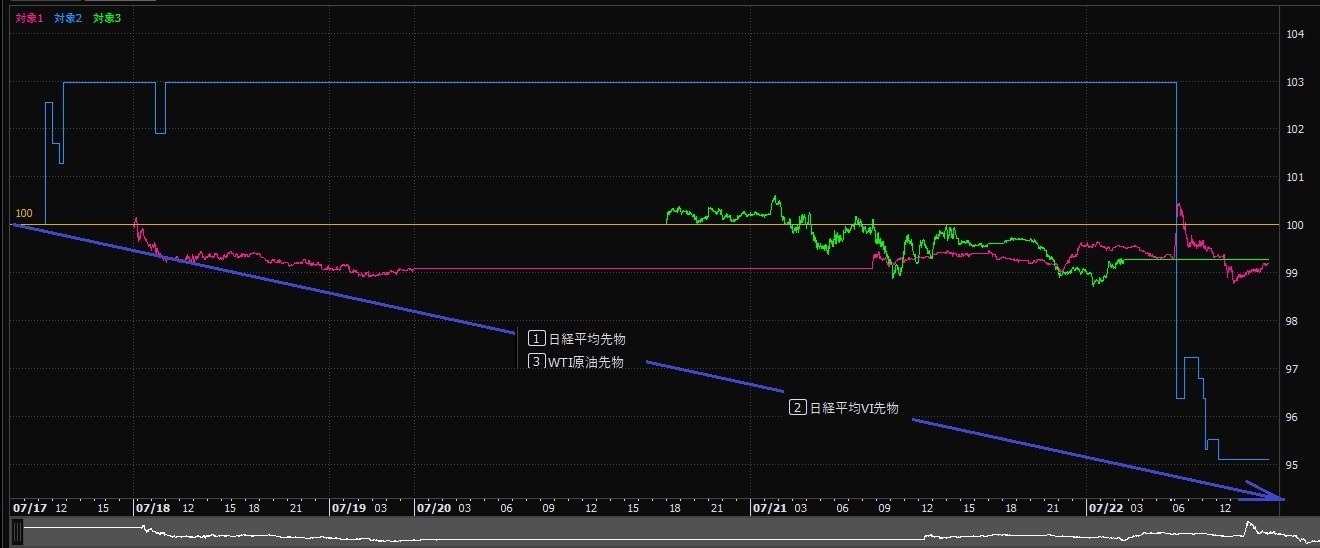Jump to the 07/17 date marker
Image resolution: width=1320 pixels, height=548 pixels.
(x=29, y=508)
